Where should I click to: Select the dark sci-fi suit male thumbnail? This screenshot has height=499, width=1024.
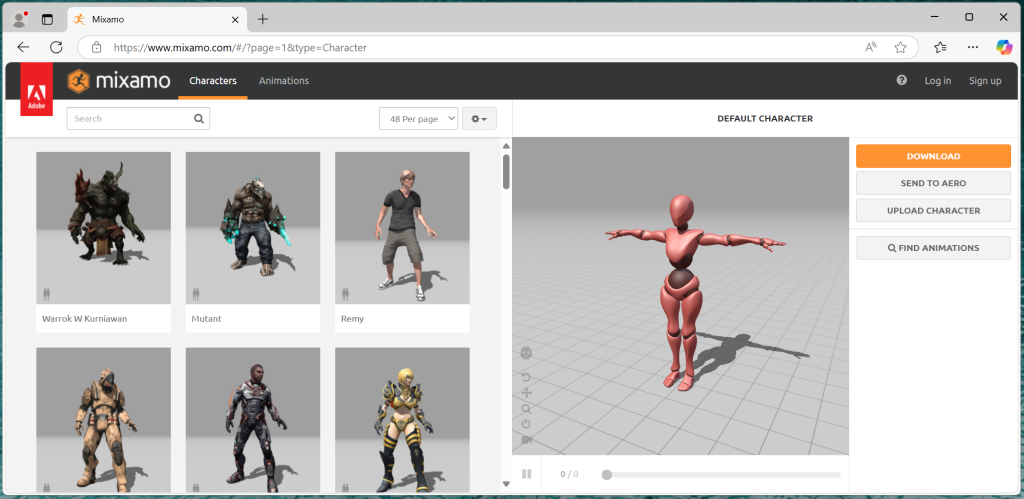coord(253,420)
